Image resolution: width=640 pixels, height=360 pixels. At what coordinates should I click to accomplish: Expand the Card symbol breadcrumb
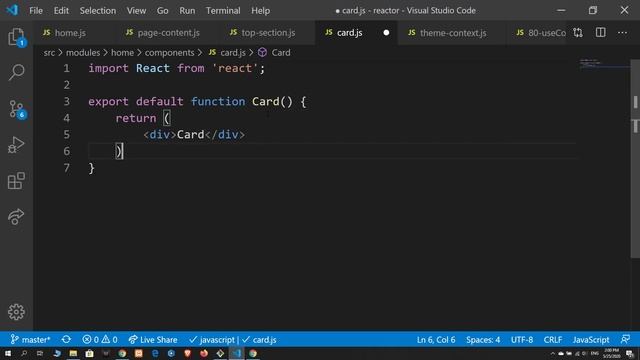274,53
